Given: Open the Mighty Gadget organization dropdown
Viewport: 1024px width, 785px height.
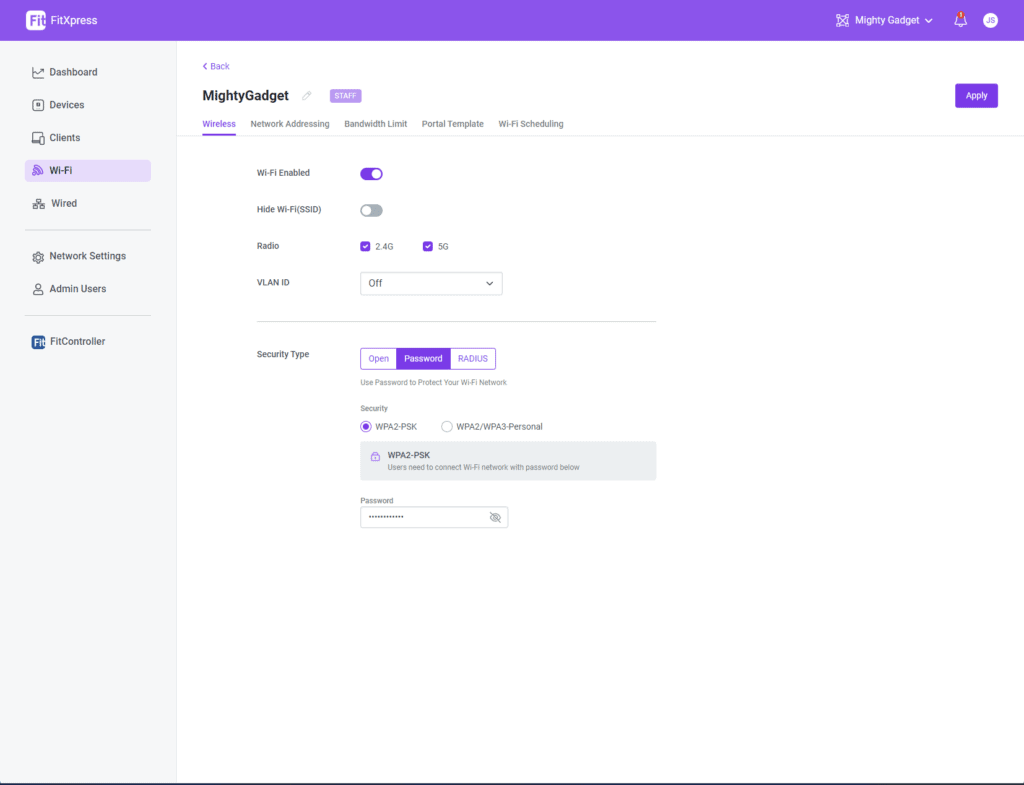Looking at the screenshot, I should [x=885, y=20].
